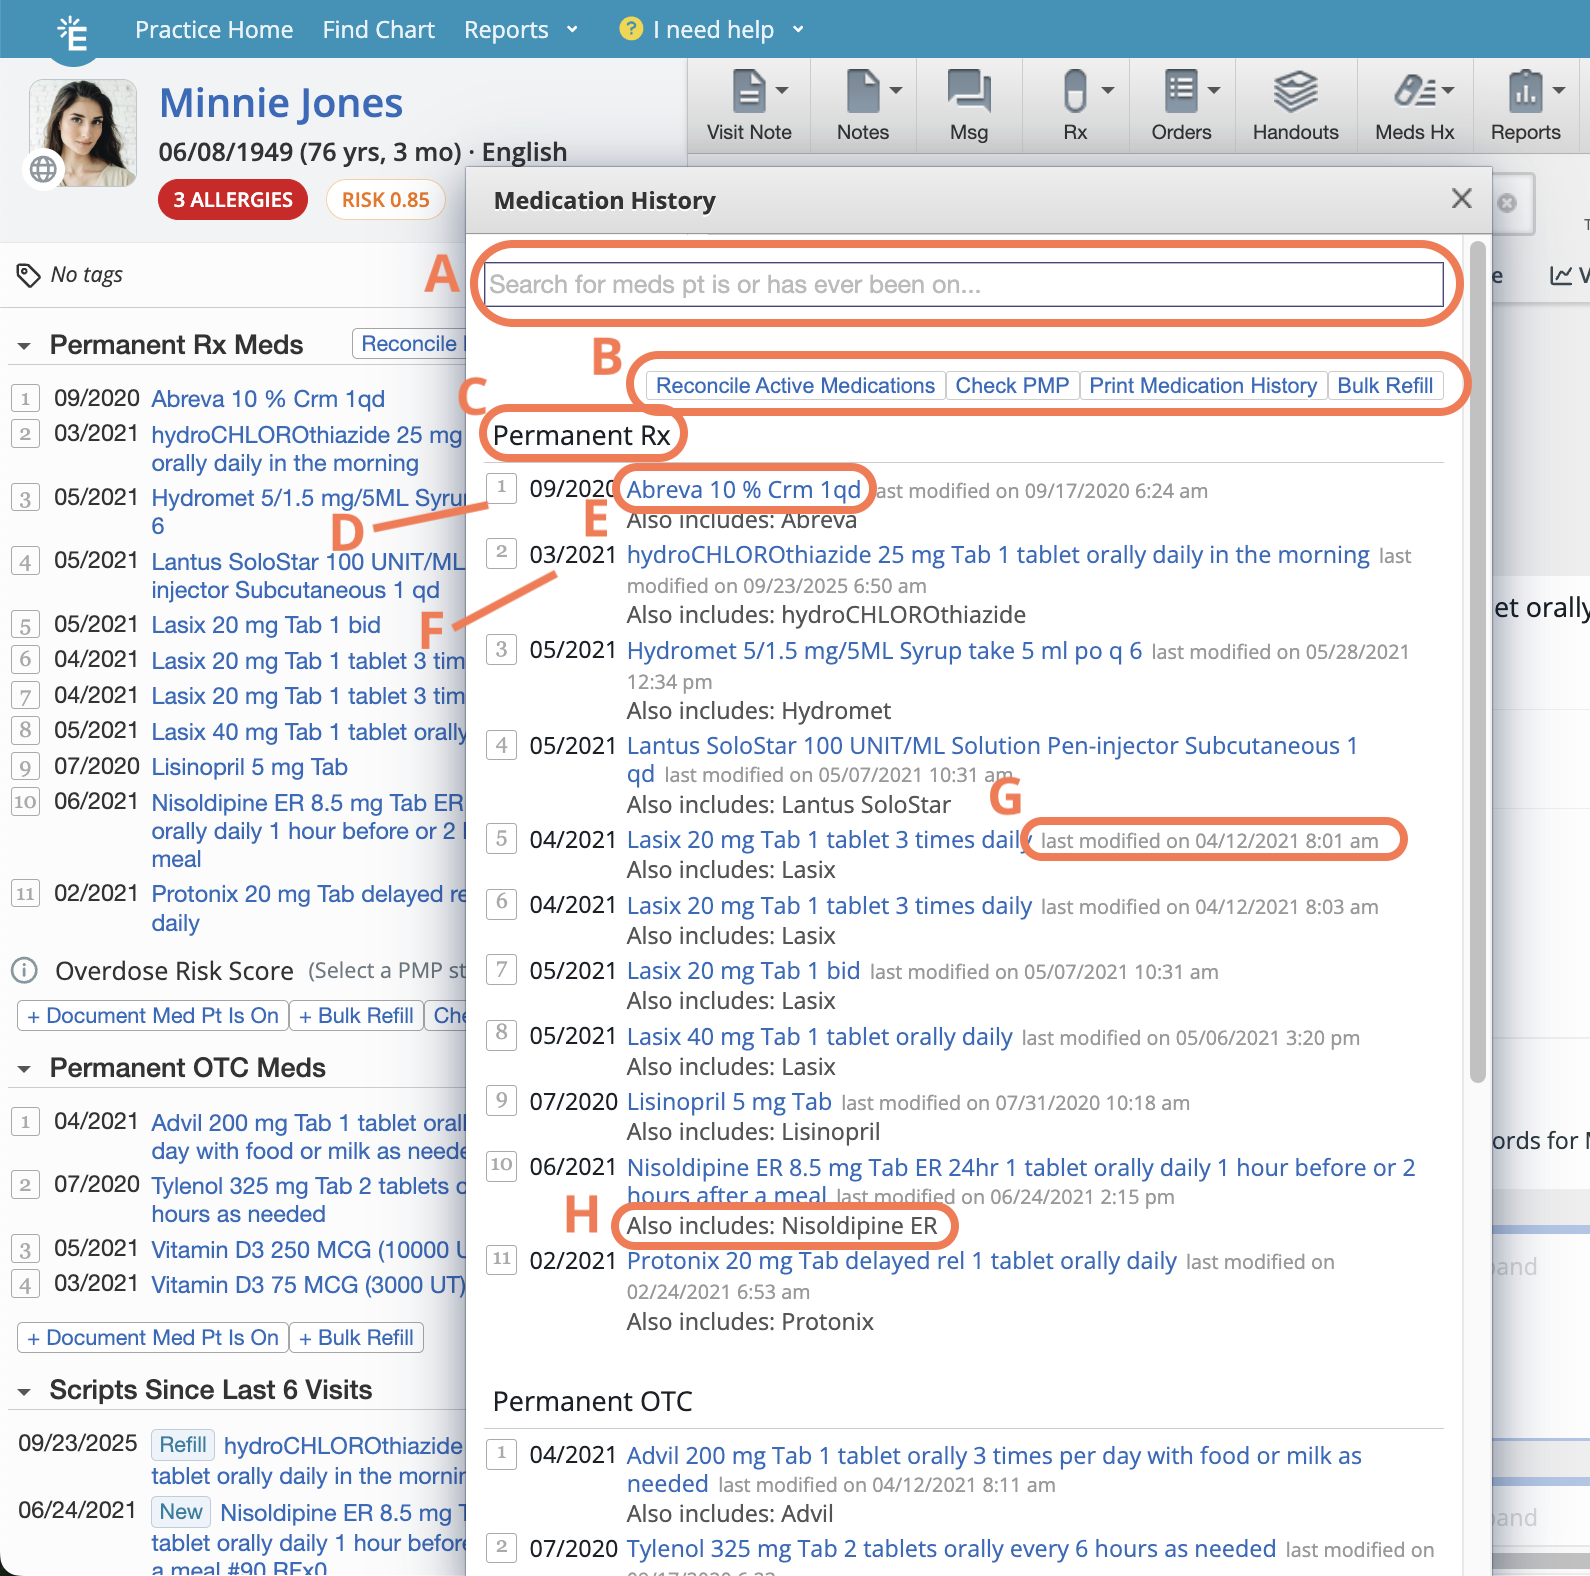The height and width of the screenshot is (1576, 1590).
Task: Open the Visit Note toolbar icon
Action: [748, 92]
